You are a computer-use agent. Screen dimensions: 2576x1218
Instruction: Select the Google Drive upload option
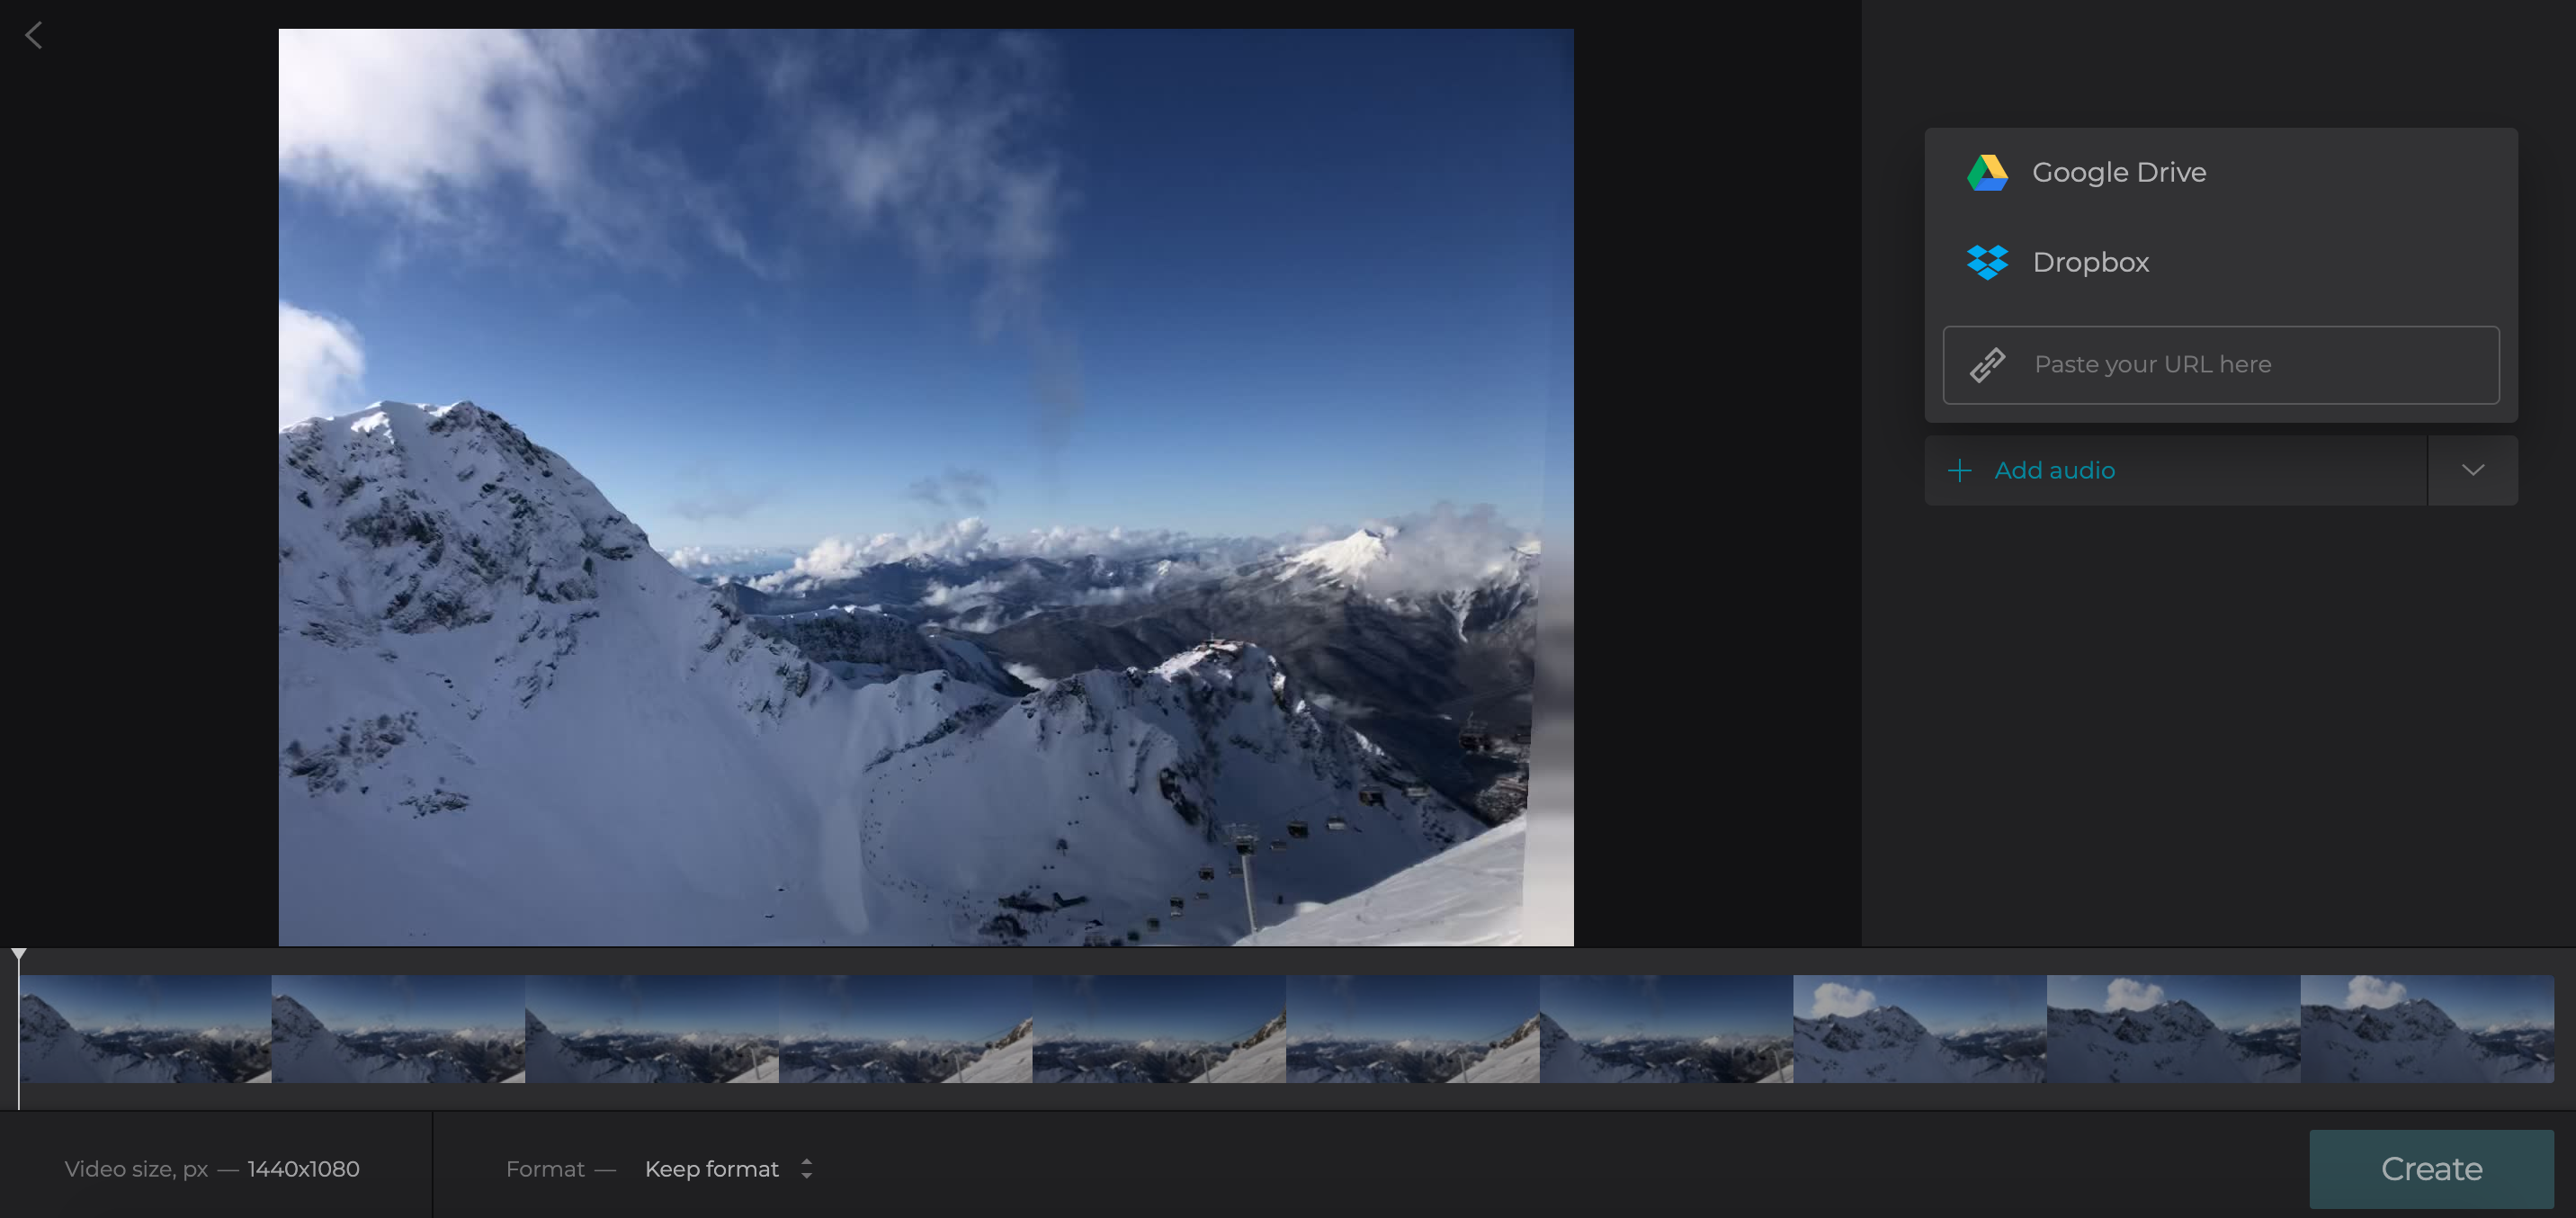coord(2118,171)
